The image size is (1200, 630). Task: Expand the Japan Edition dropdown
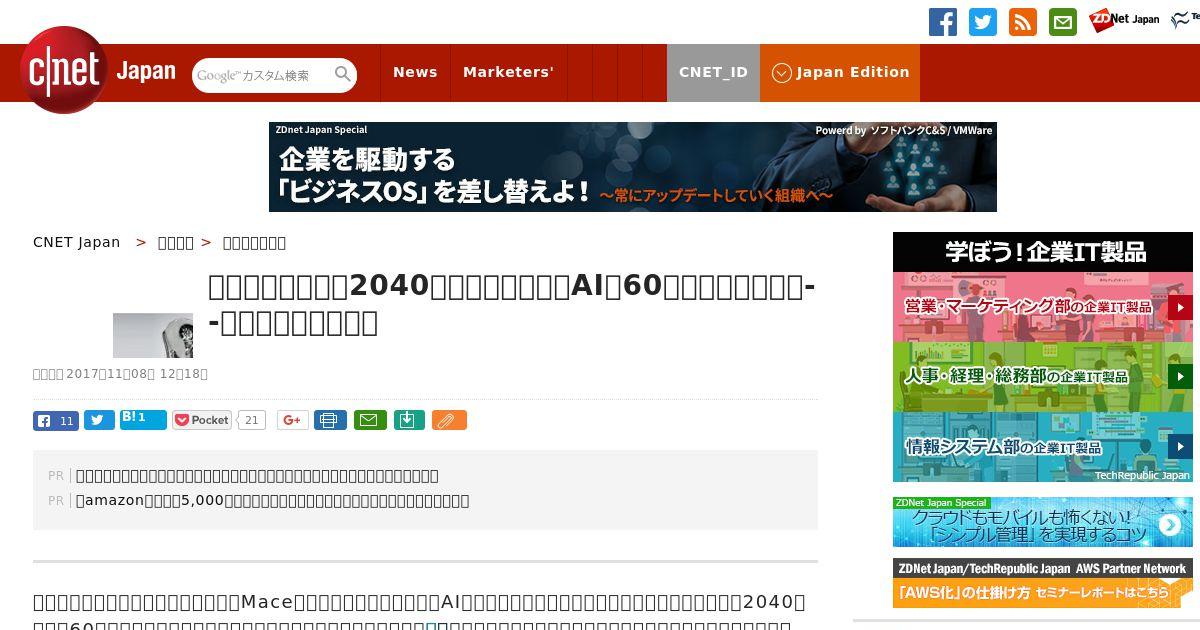pos(840,72)
